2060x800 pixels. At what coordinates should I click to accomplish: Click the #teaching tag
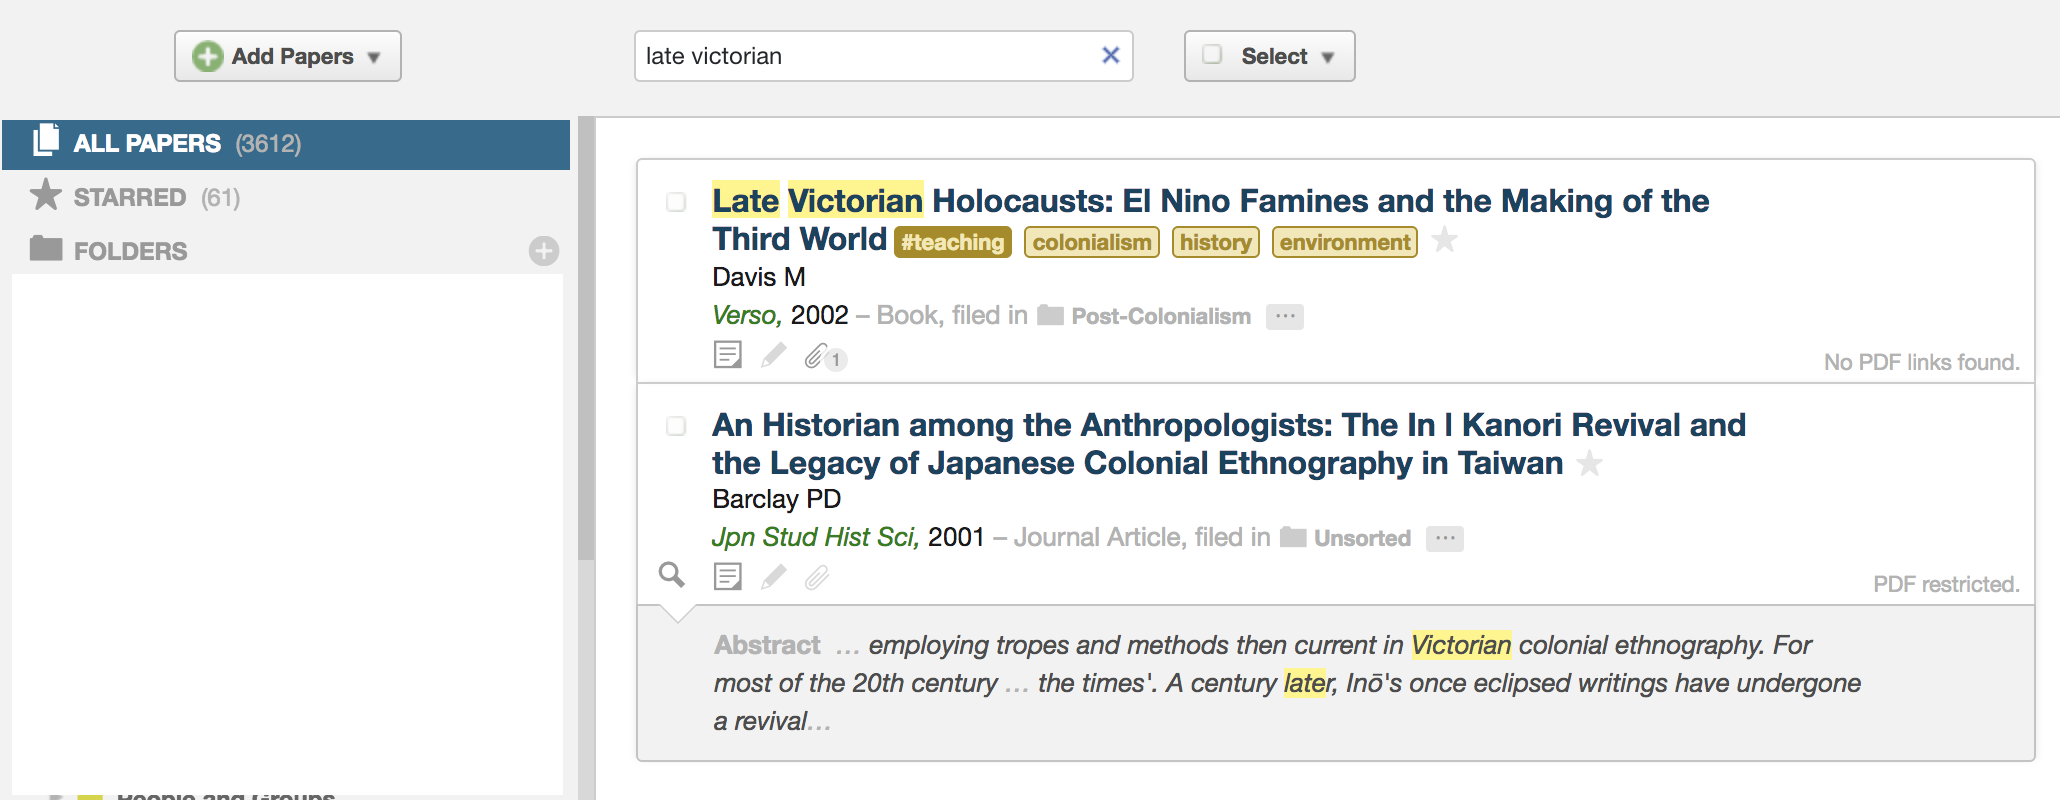953,242
